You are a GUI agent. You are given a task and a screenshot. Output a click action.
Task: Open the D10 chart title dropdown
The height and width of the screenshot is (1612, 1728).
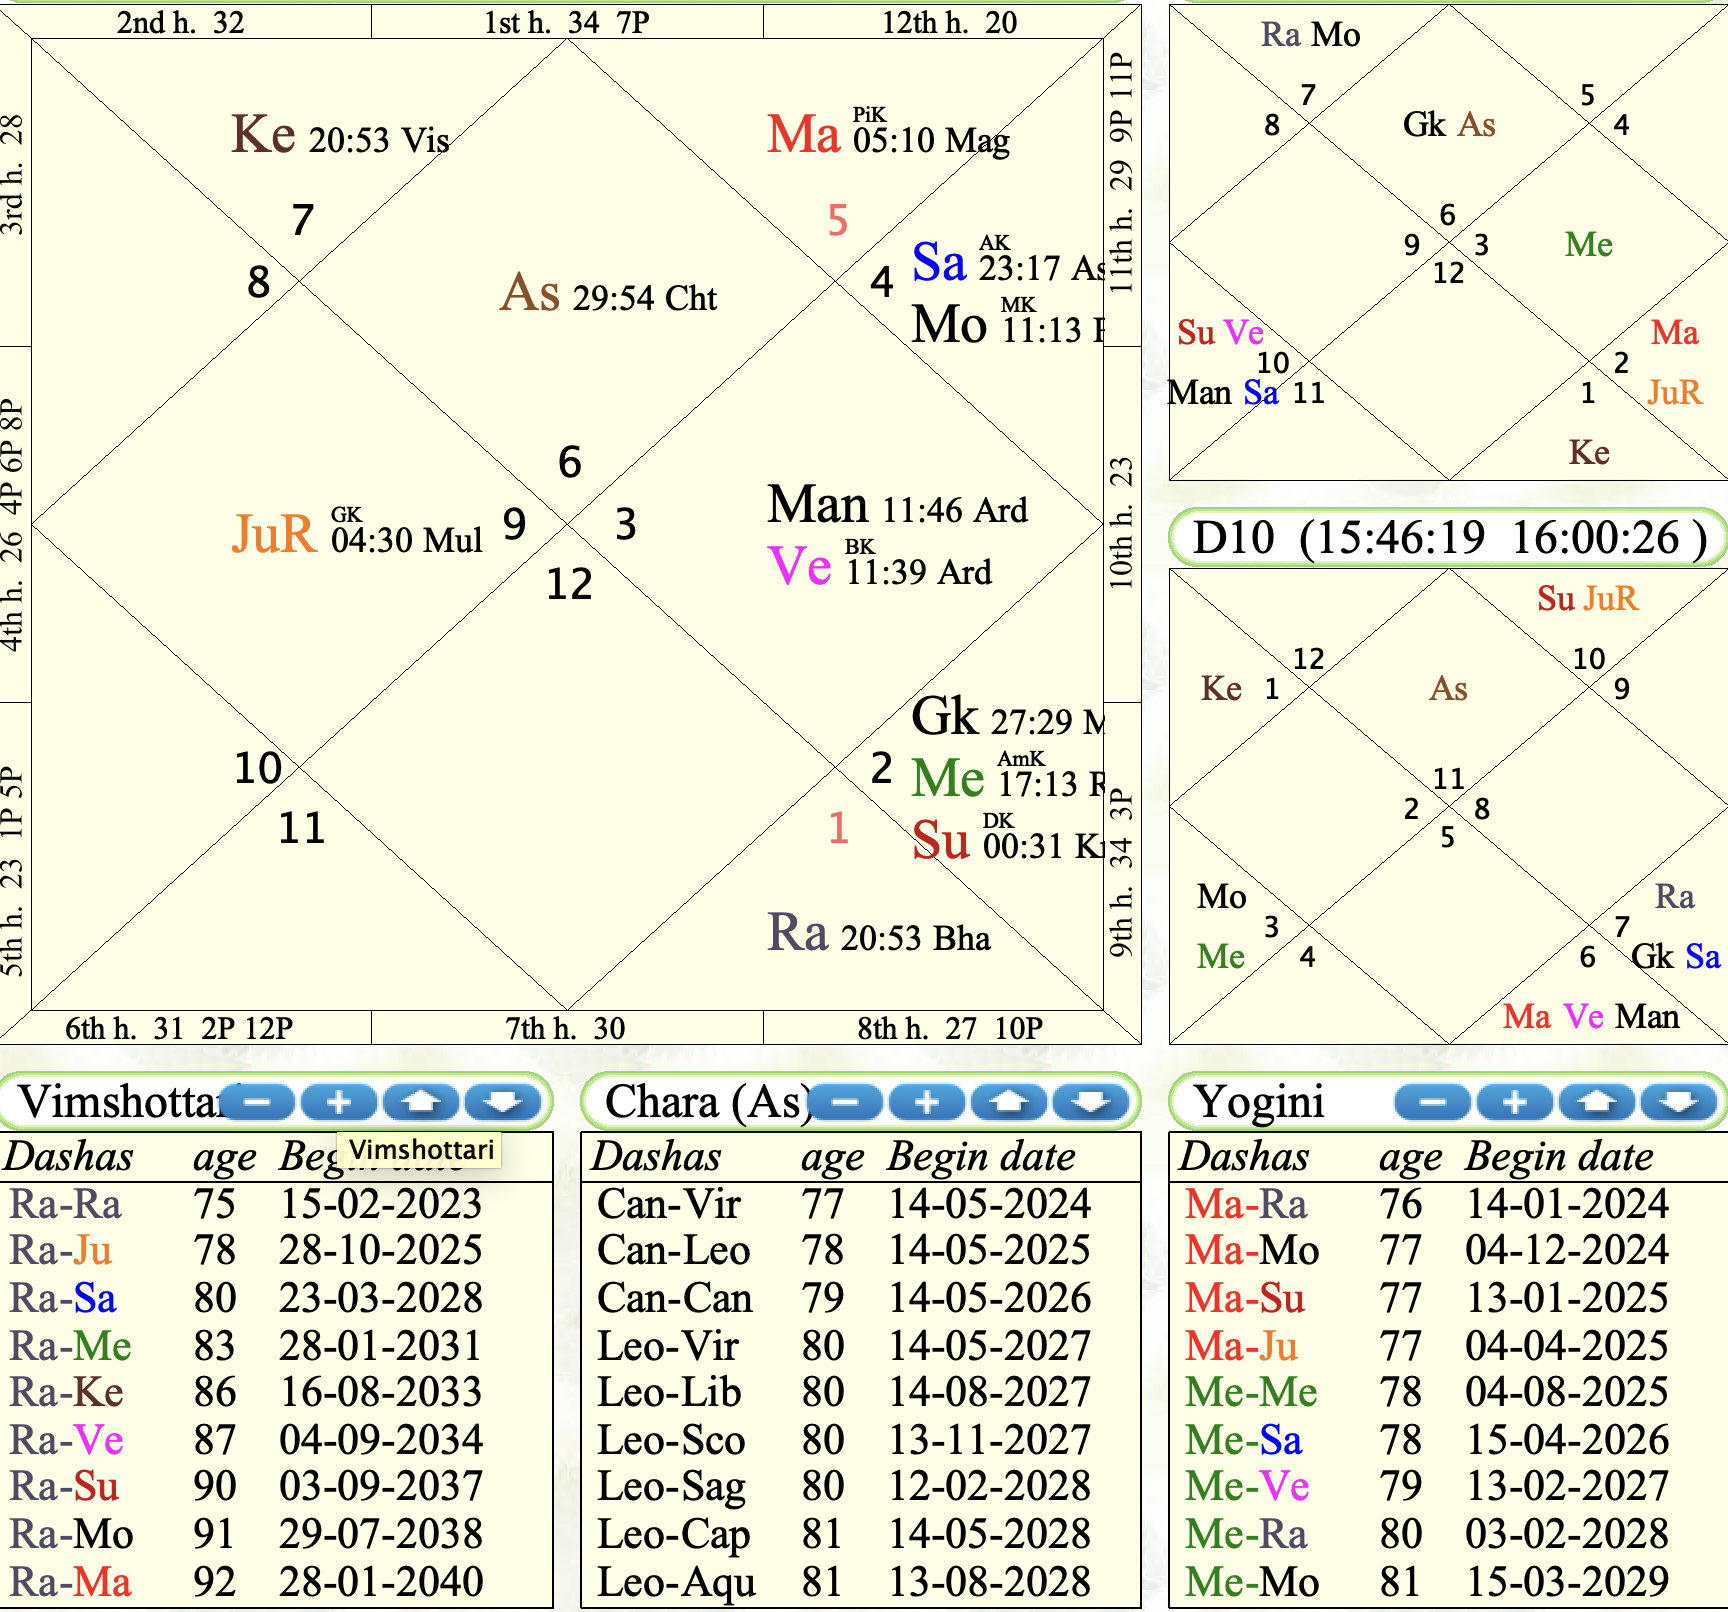[1448, 538]
